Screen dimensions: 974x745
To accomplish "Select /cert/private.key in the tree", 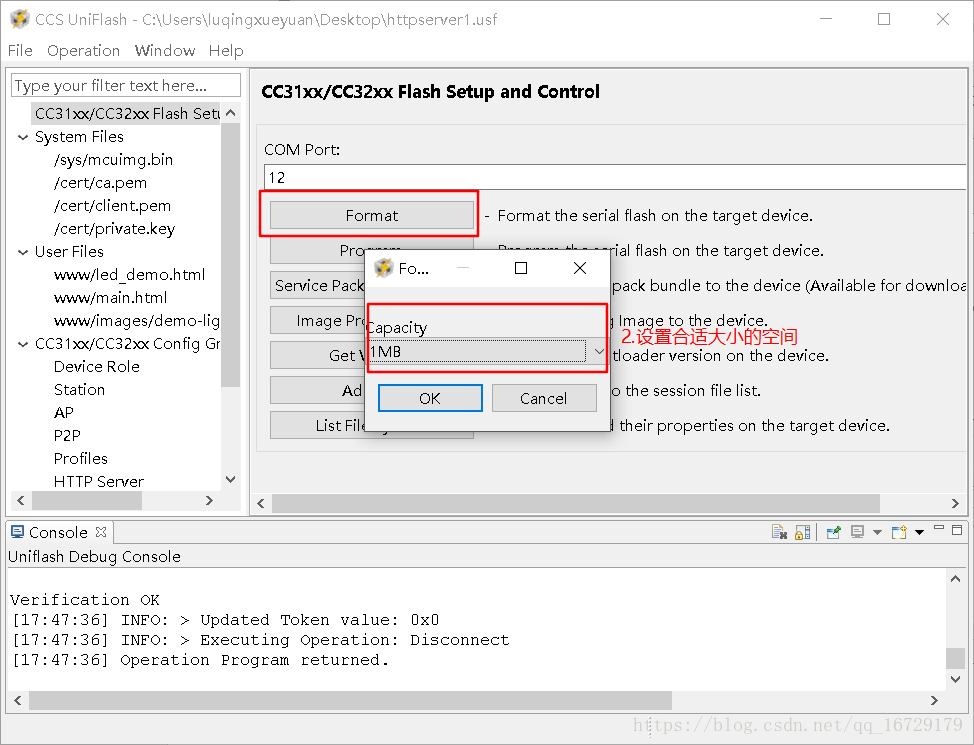I will [x=114, y=229].
